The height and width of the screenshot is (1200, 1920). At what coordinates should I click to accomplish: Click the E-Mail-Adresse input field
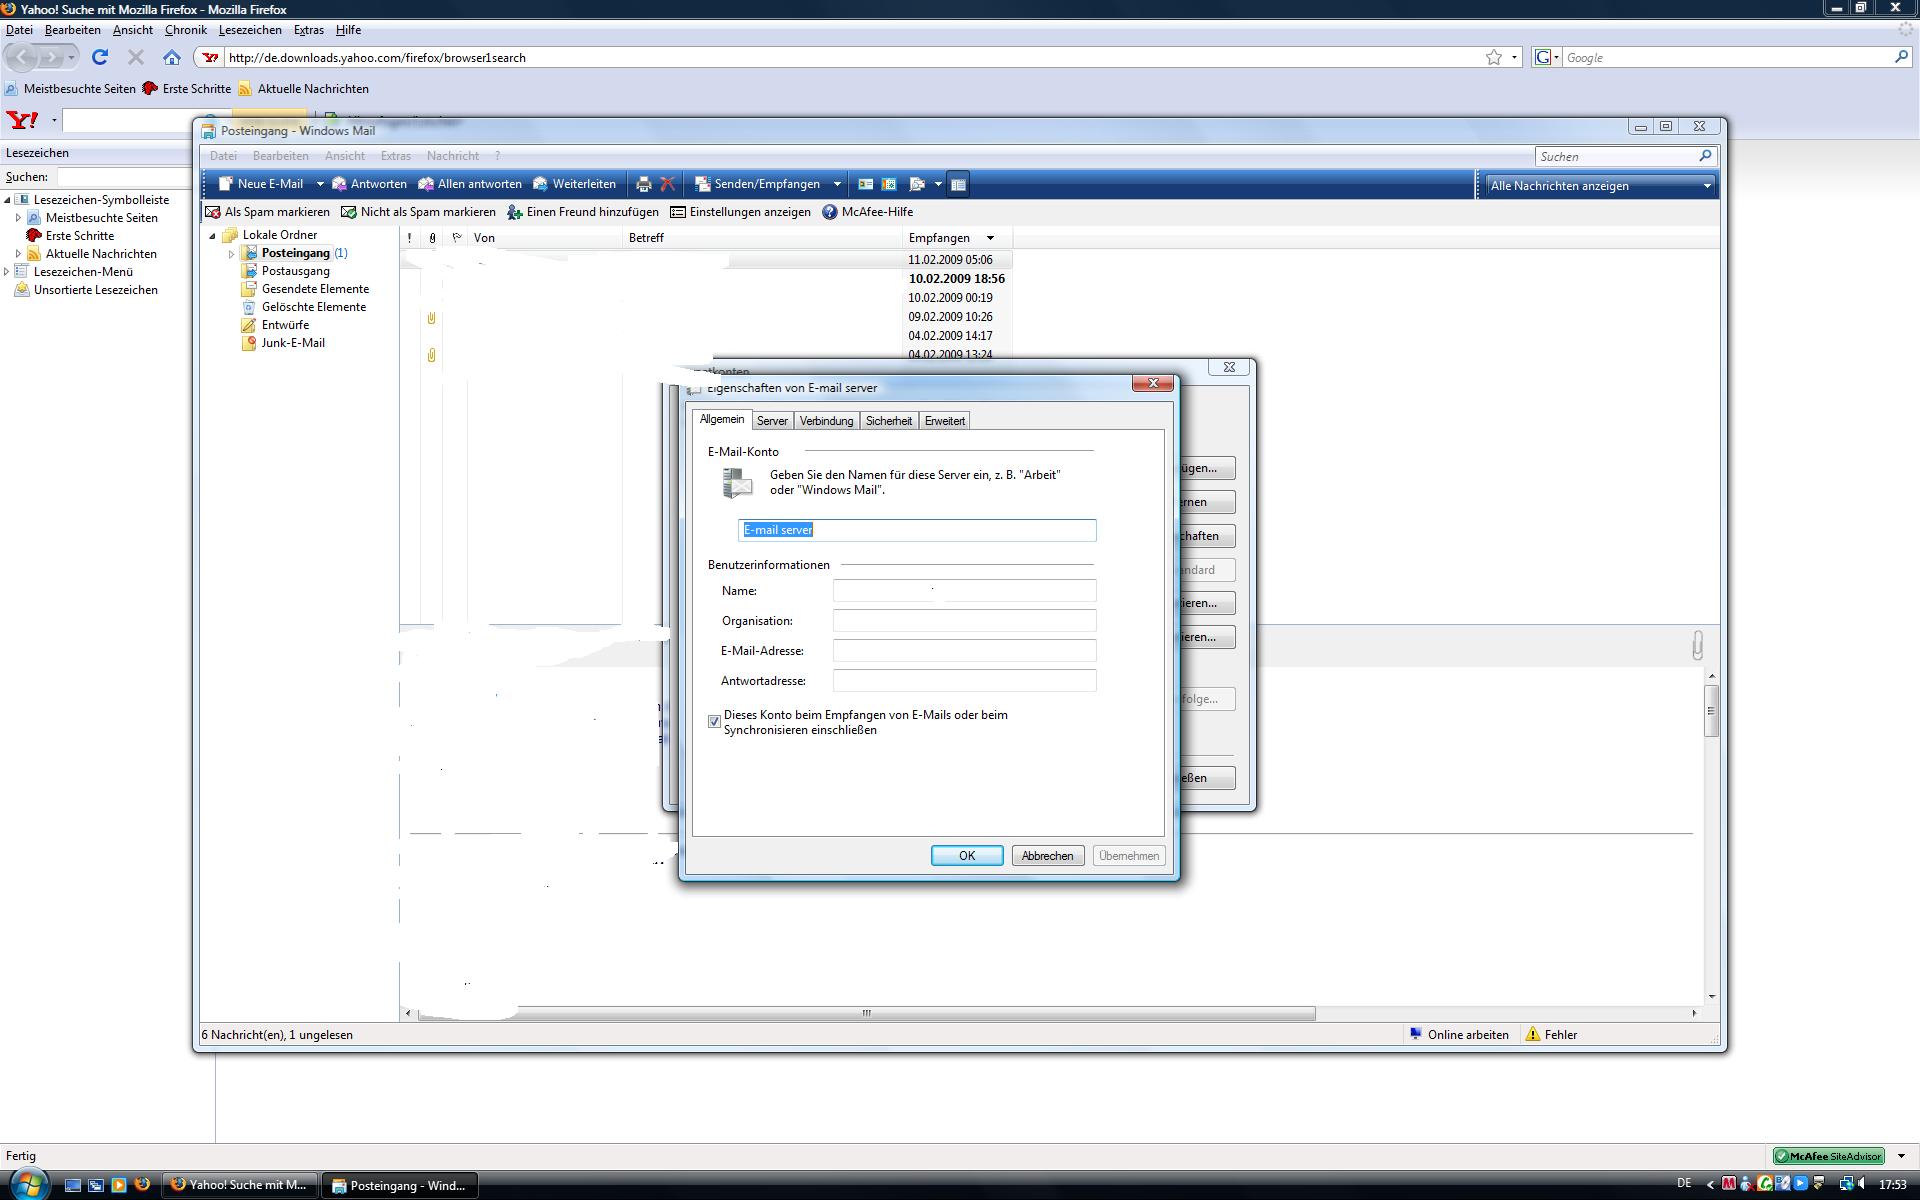[964, 651]
